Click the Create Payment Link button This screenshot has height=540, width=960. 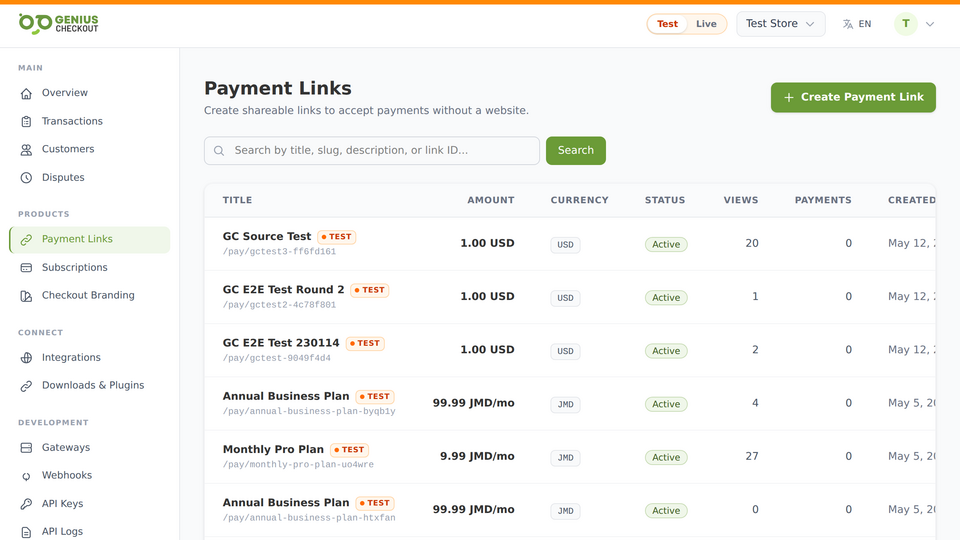[x=853, y=97]
